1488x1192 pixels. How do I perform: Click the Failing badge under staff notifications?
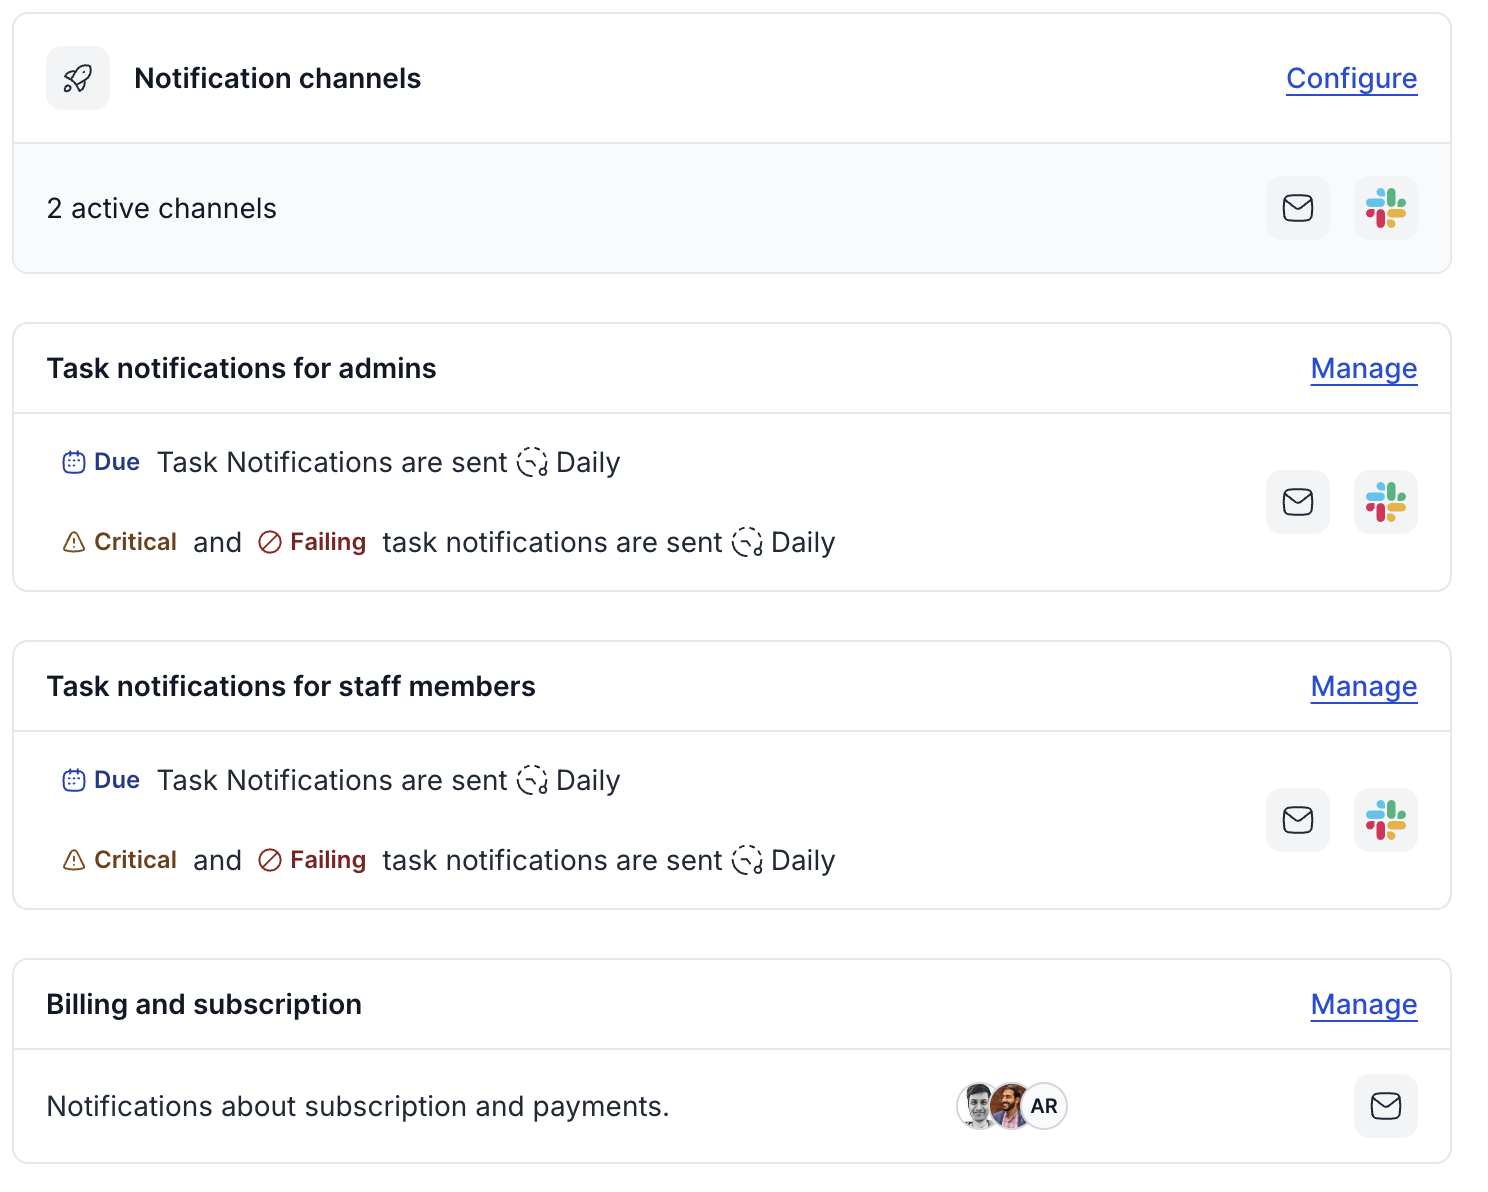pos(313,860)
